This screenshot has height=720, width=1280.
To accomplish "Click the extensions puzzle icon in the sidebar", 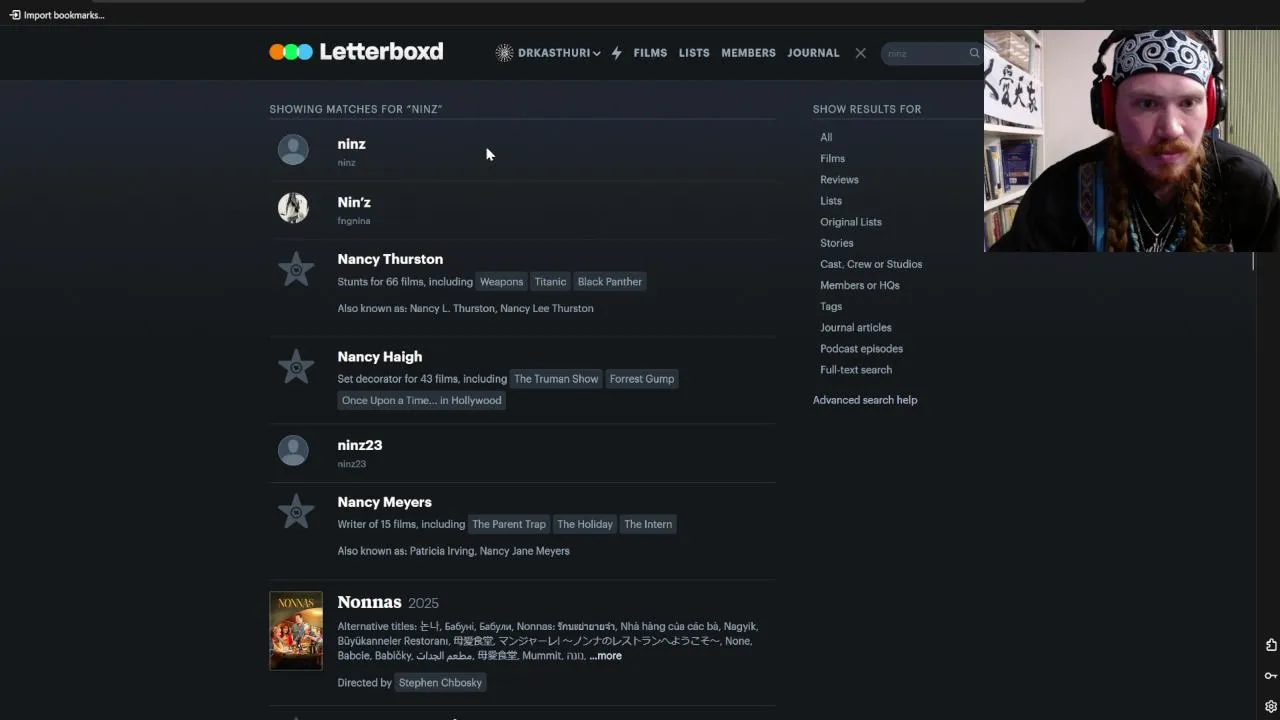I will click(x=1271, y=645).
